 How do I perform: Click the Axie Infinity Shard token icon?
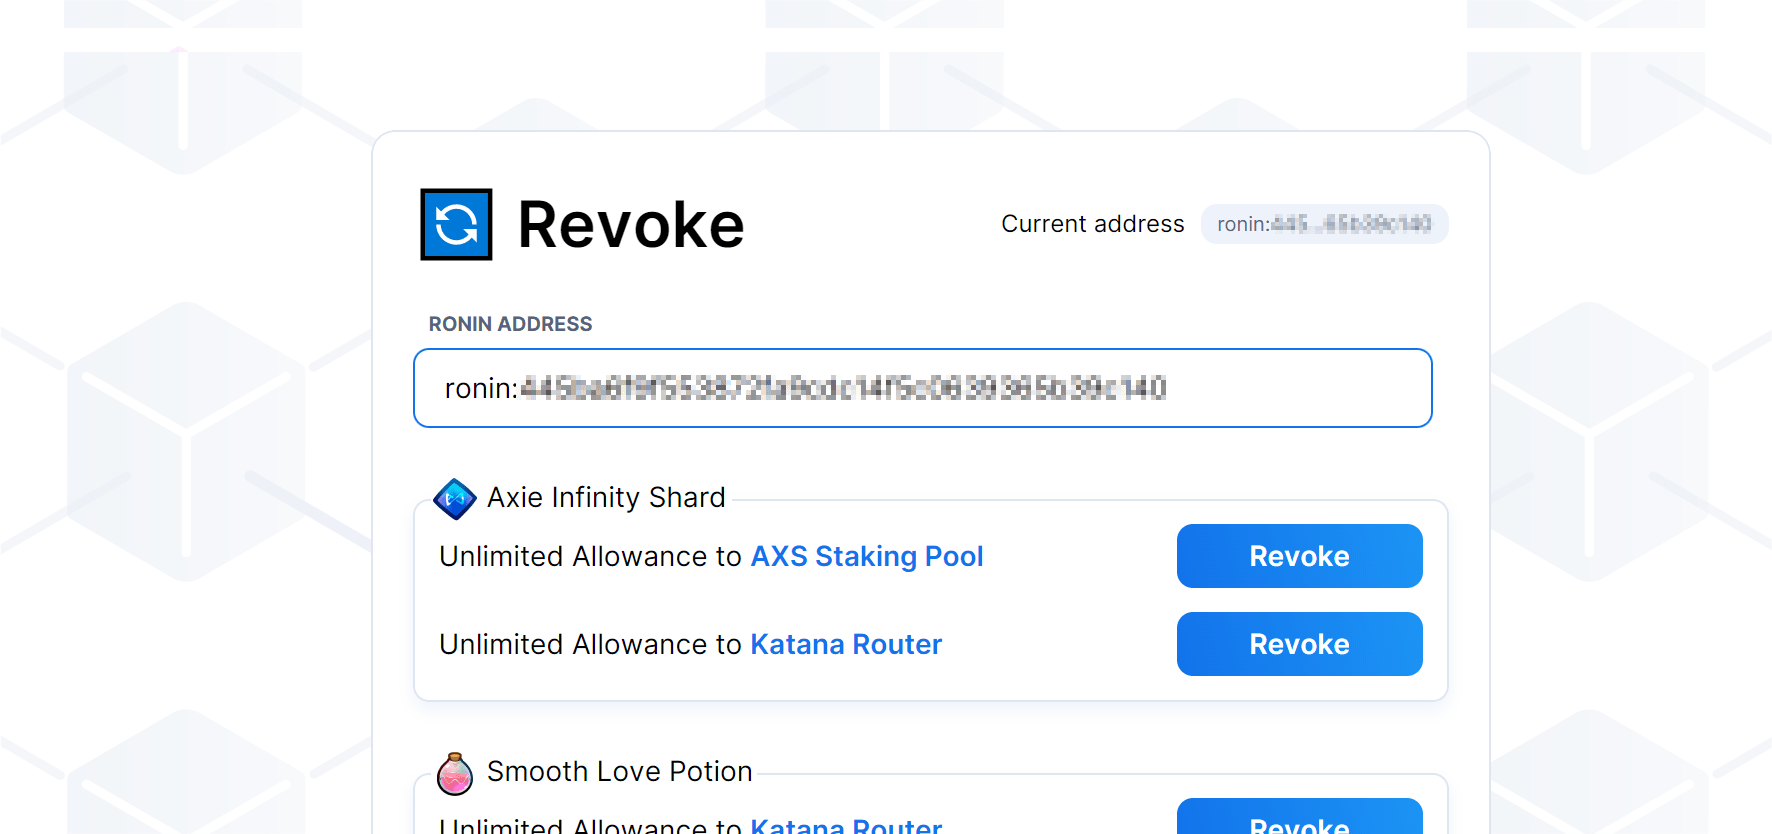pos(455,498)
